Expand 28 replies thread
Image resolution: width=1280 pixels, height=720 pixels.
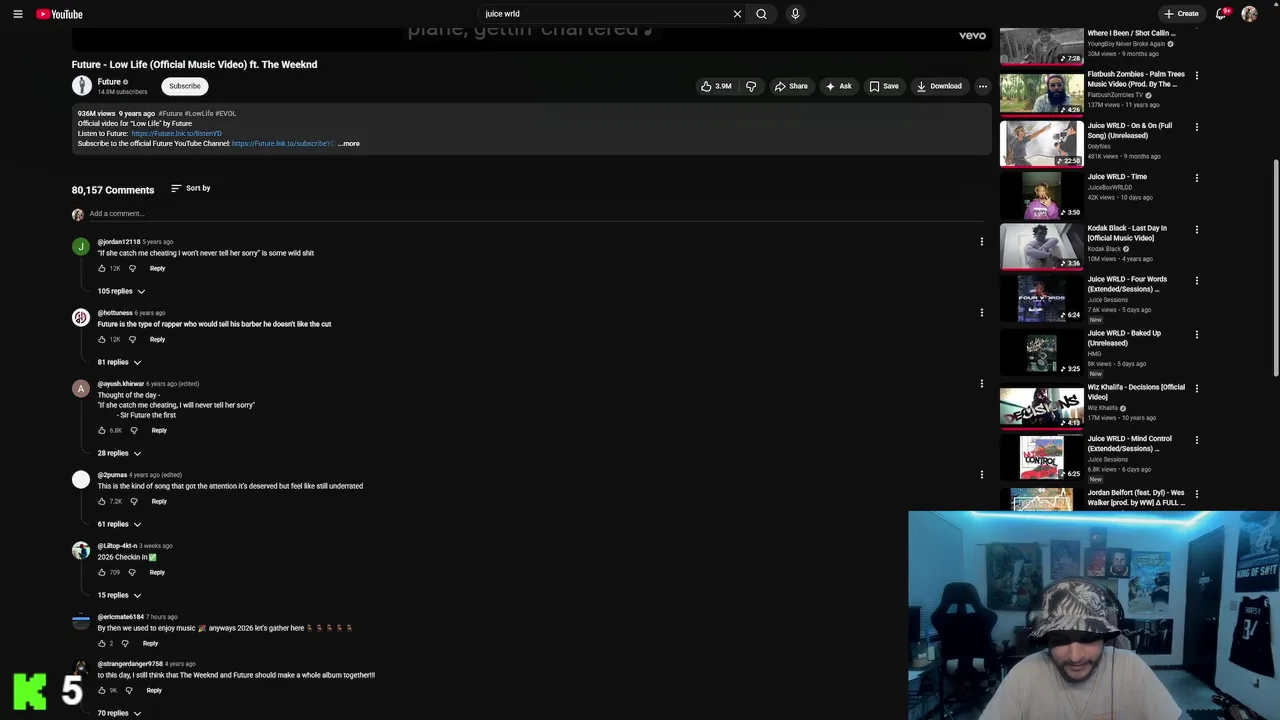coord(119,453)
